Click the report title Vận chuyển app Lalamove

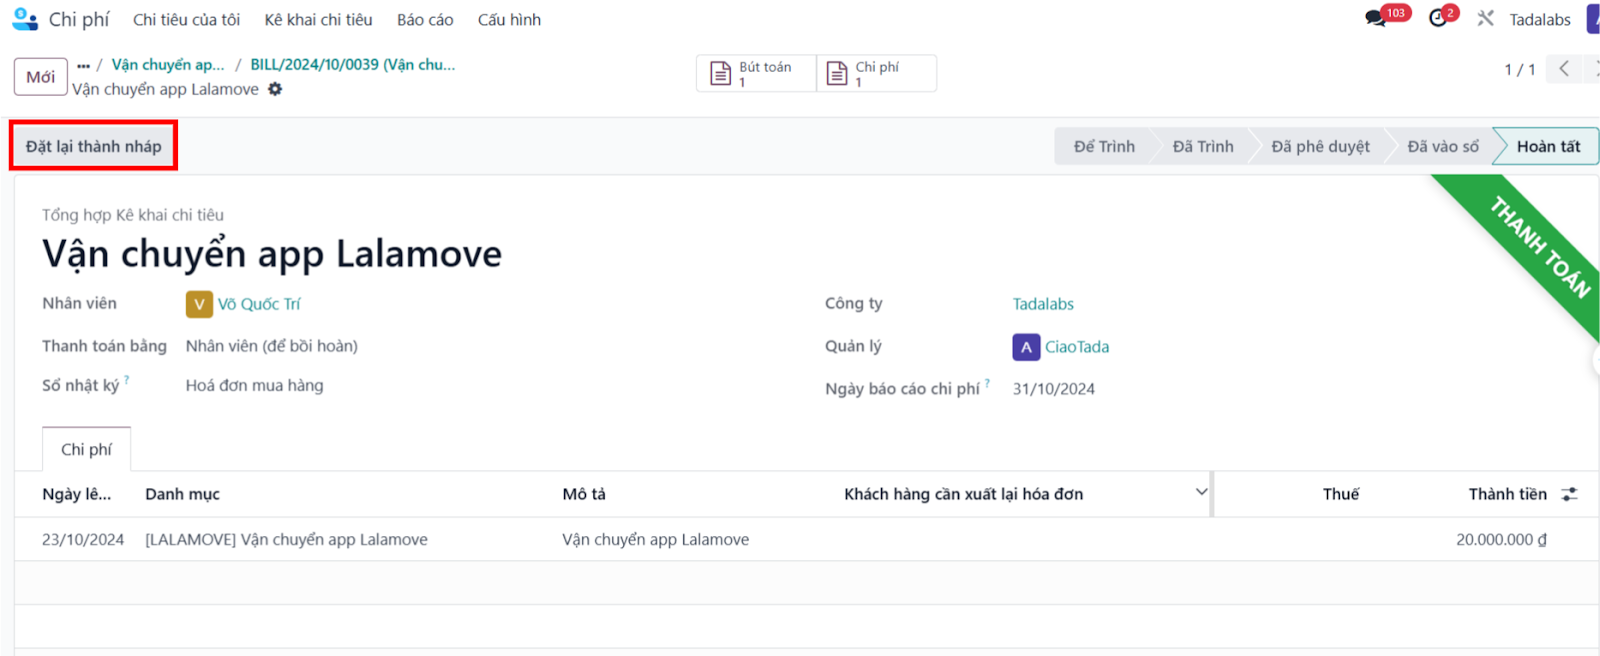pos(272,254)
